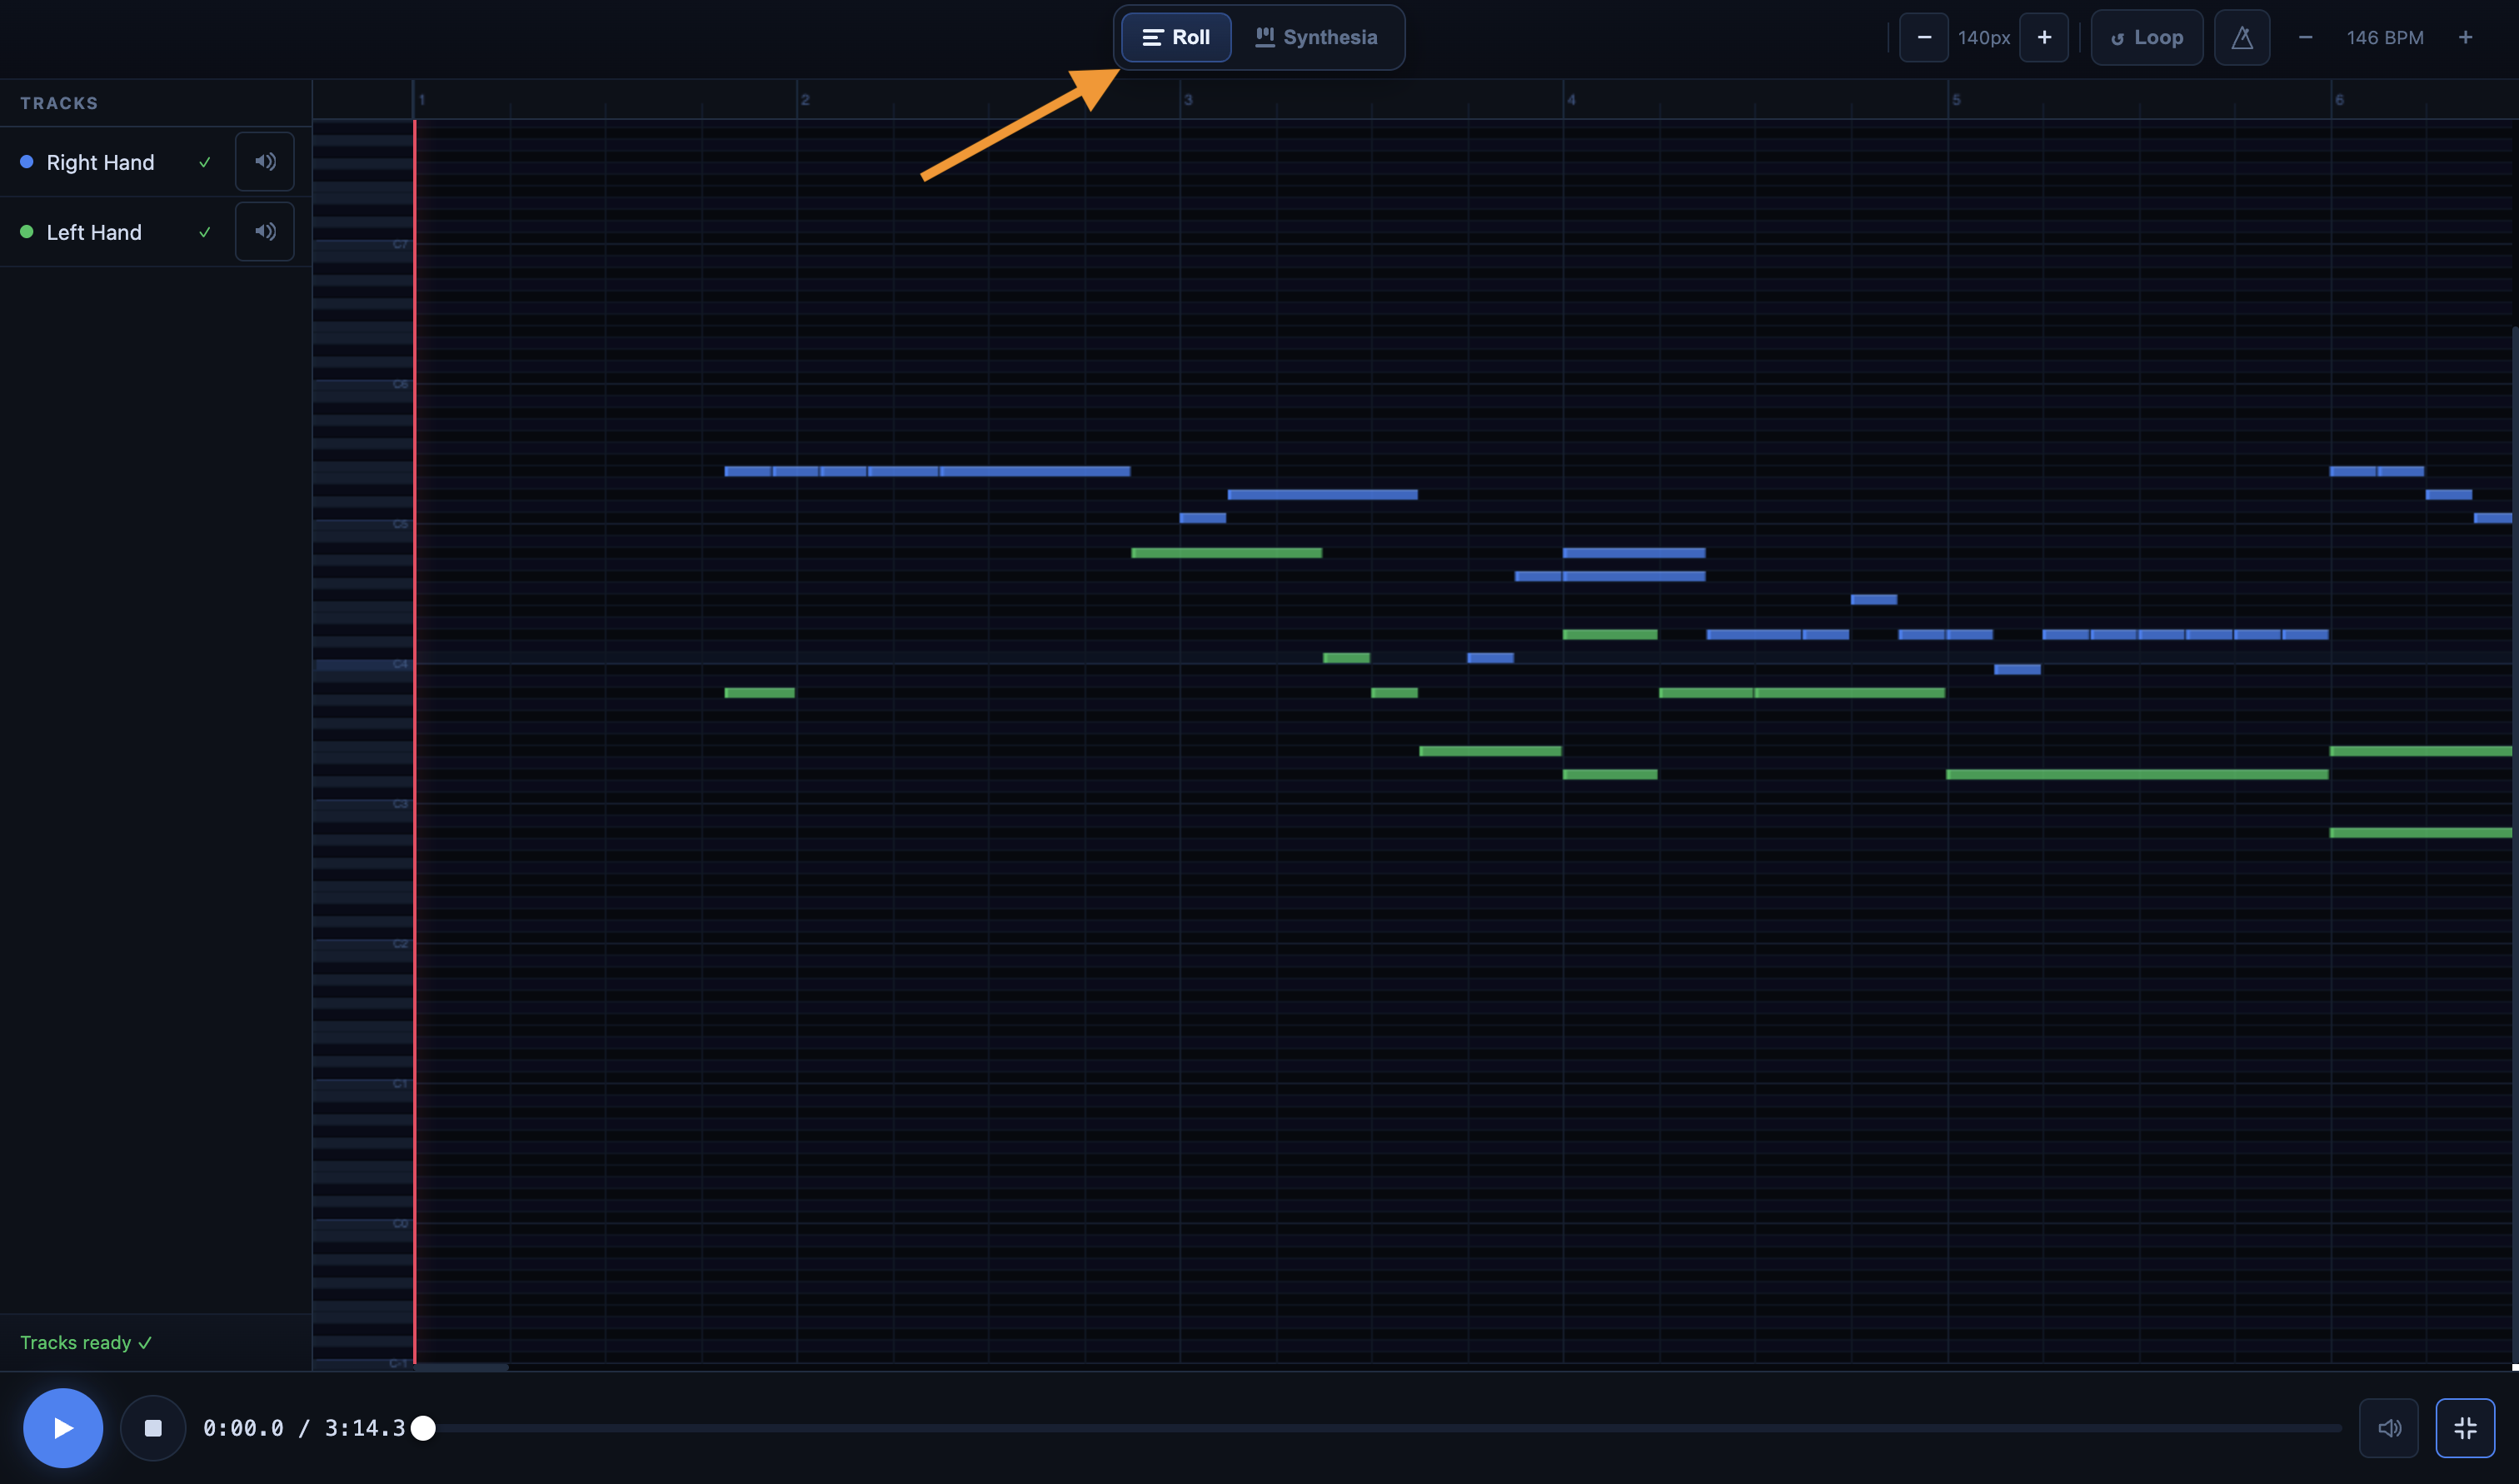The image size is (2519, 1484).
Task: Increase BPM with the plus icon
Action: 2465,38
